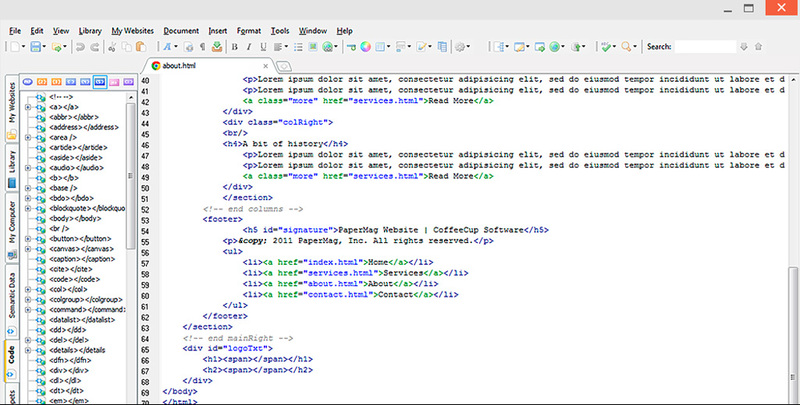Image resolution: width=800 pixels, height=405 pixels.
Task: Select the <datalist></datalist> tag item
Action: [x=82, y=320]
